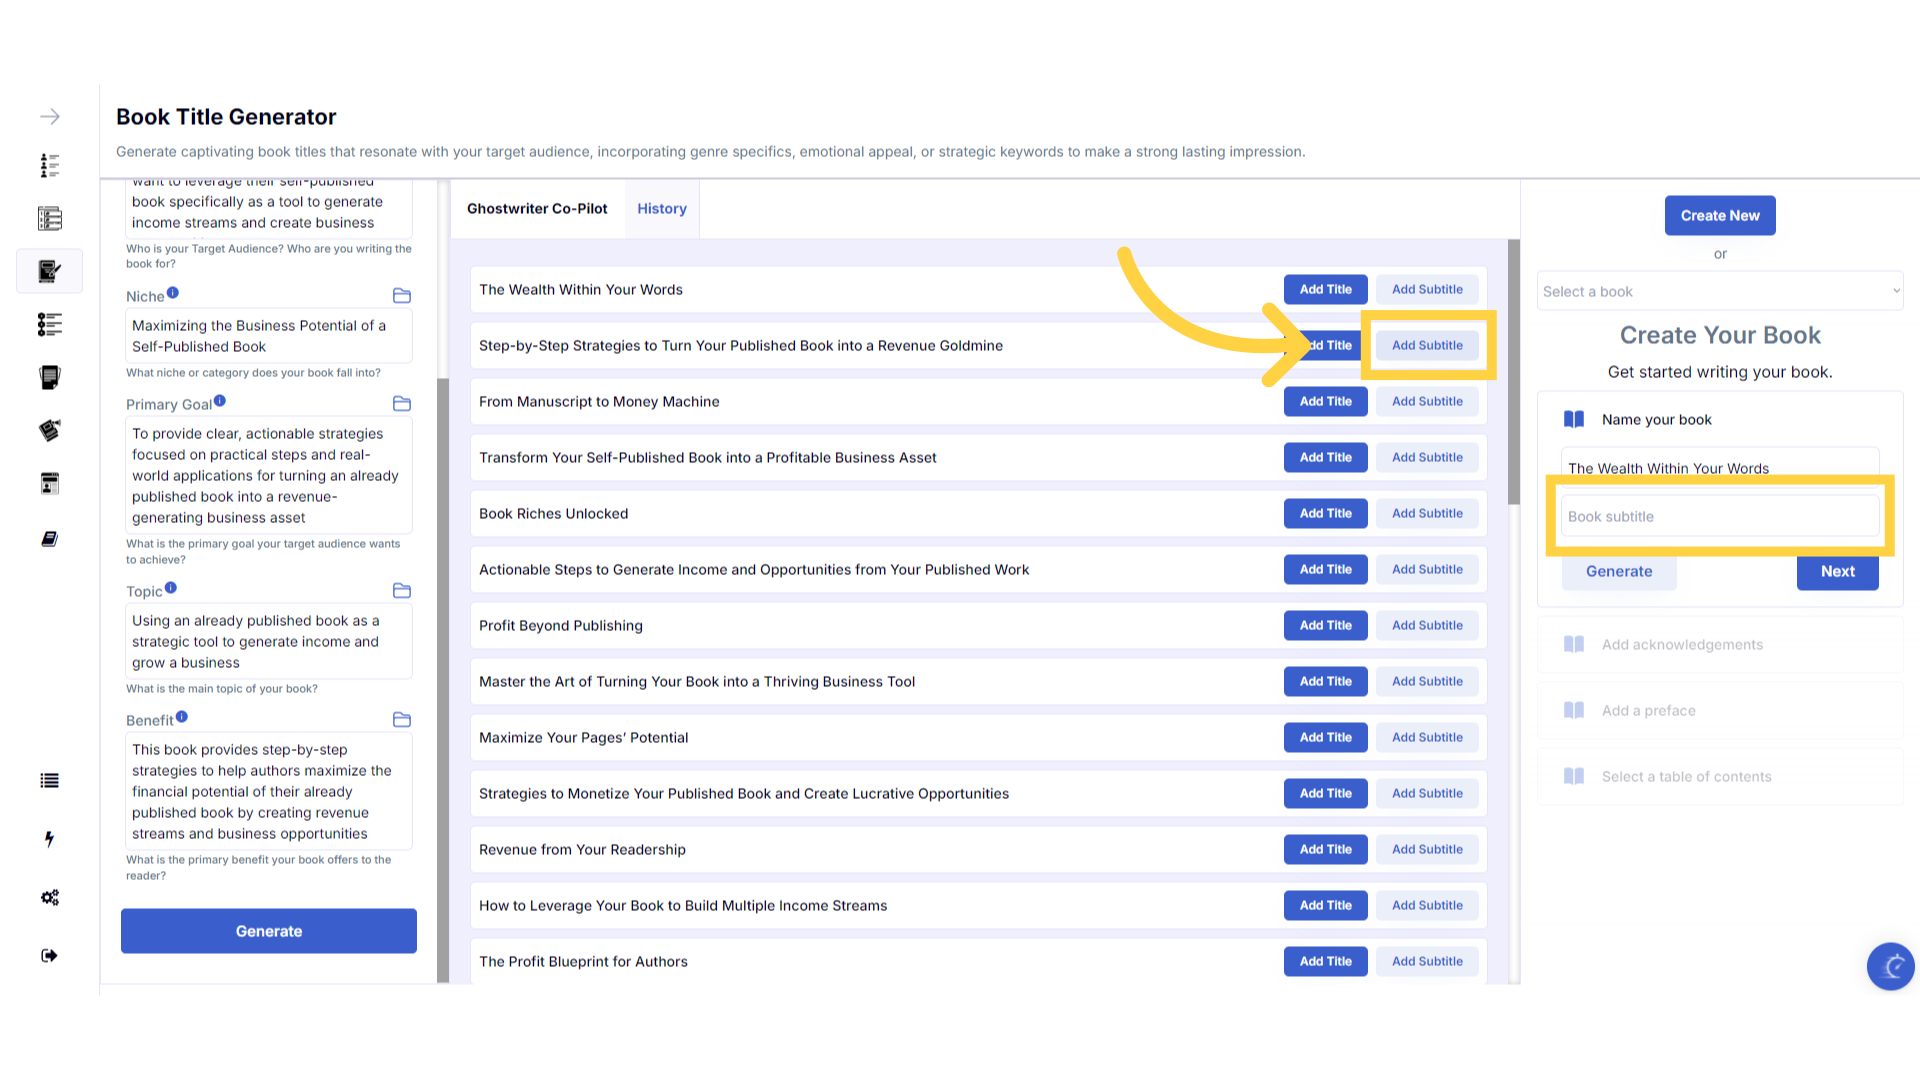Open settings gears icon in sidebar
1920x1080 pixels.
click(49, 897)
